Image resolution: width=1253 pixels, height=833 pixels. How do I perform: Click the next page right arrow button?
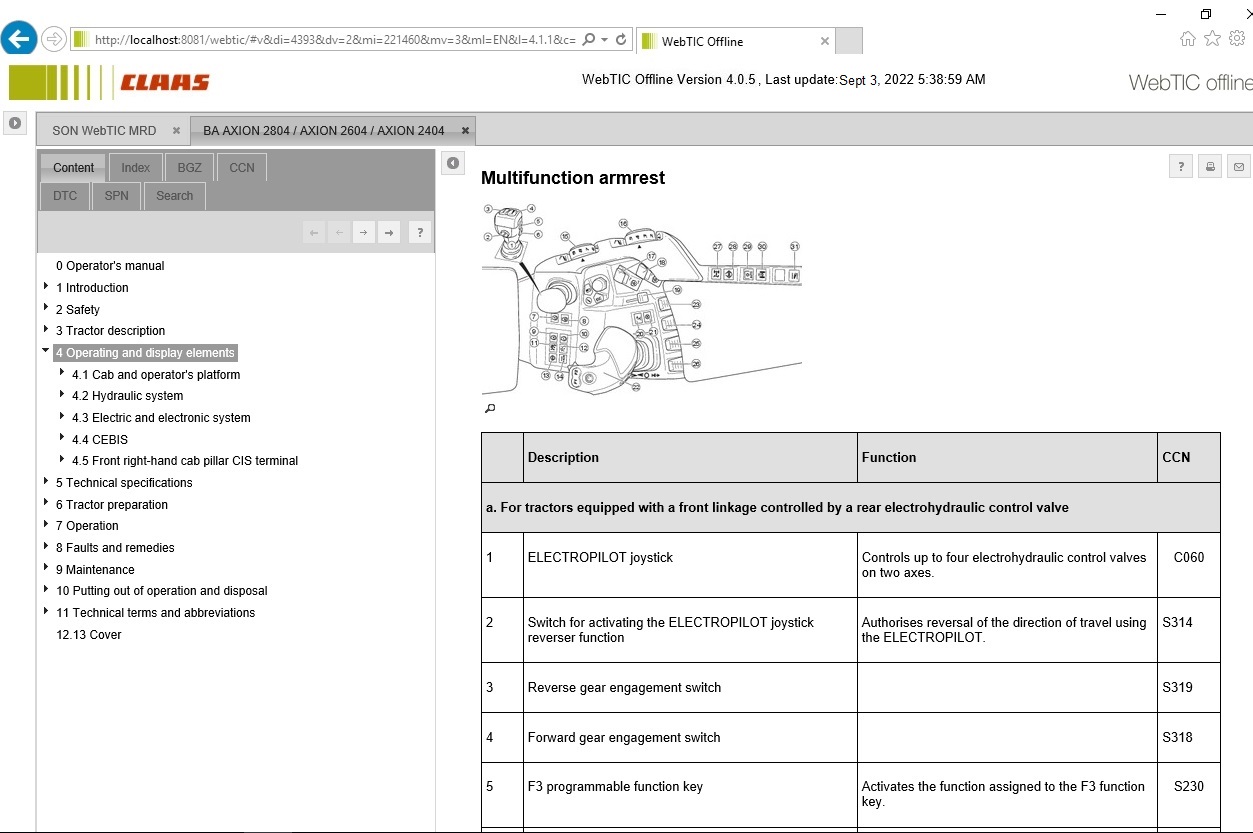tap(364, 232)
